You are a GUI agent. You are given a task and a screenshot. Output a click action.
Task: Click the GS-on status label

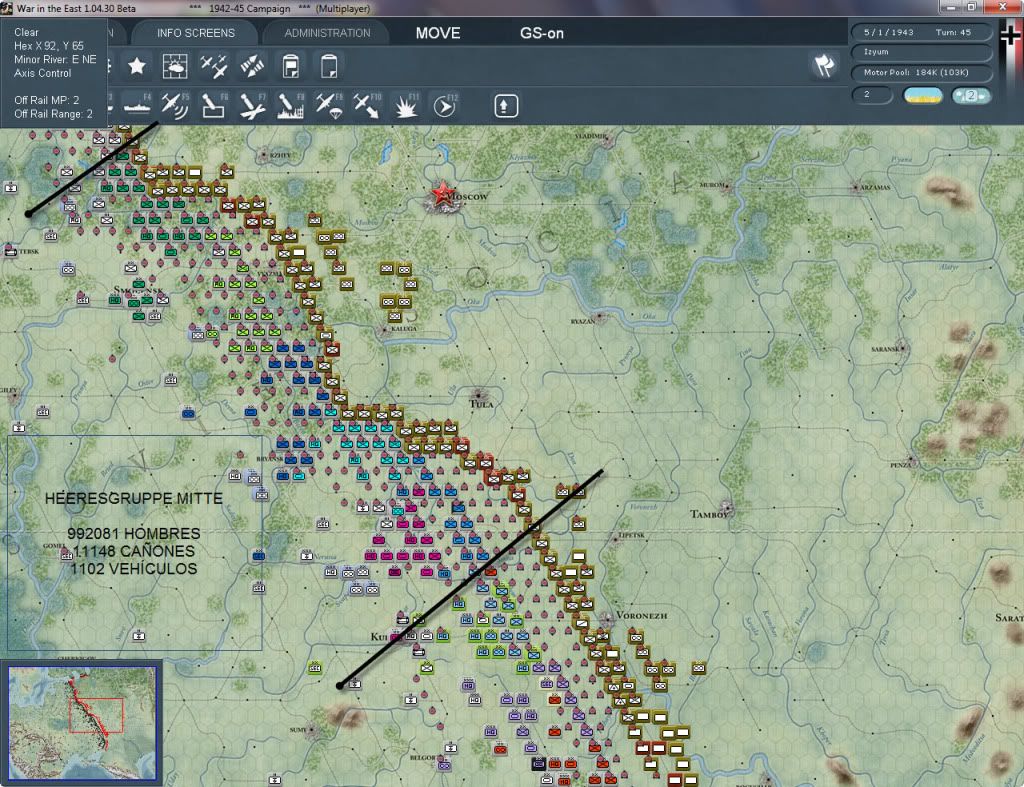coord(541,33)
